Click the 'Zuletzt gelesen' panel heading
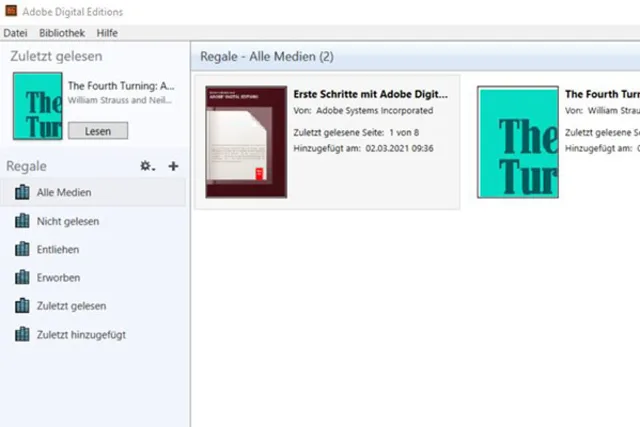Viewport: 640px width, 427px height. [x=56, y=56]
